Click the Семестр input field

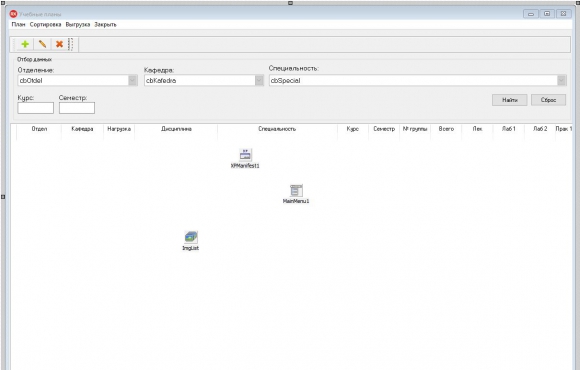(x=77, y=108)
